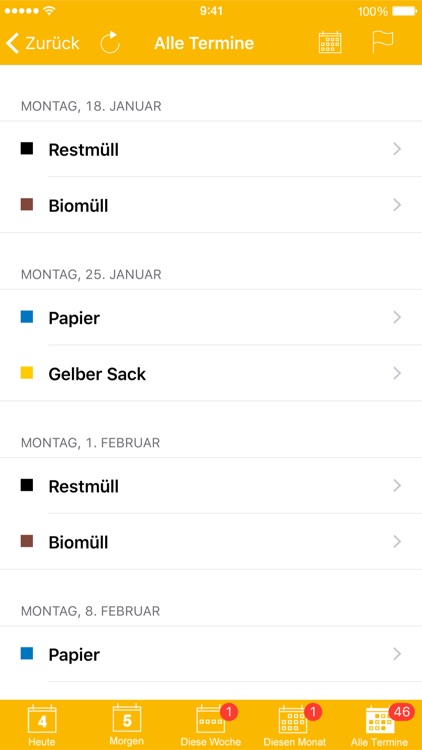Click blue color square beside Papier 25. Januar
Viewport: 422px width, 750px height.
click(x=27, y=317)
